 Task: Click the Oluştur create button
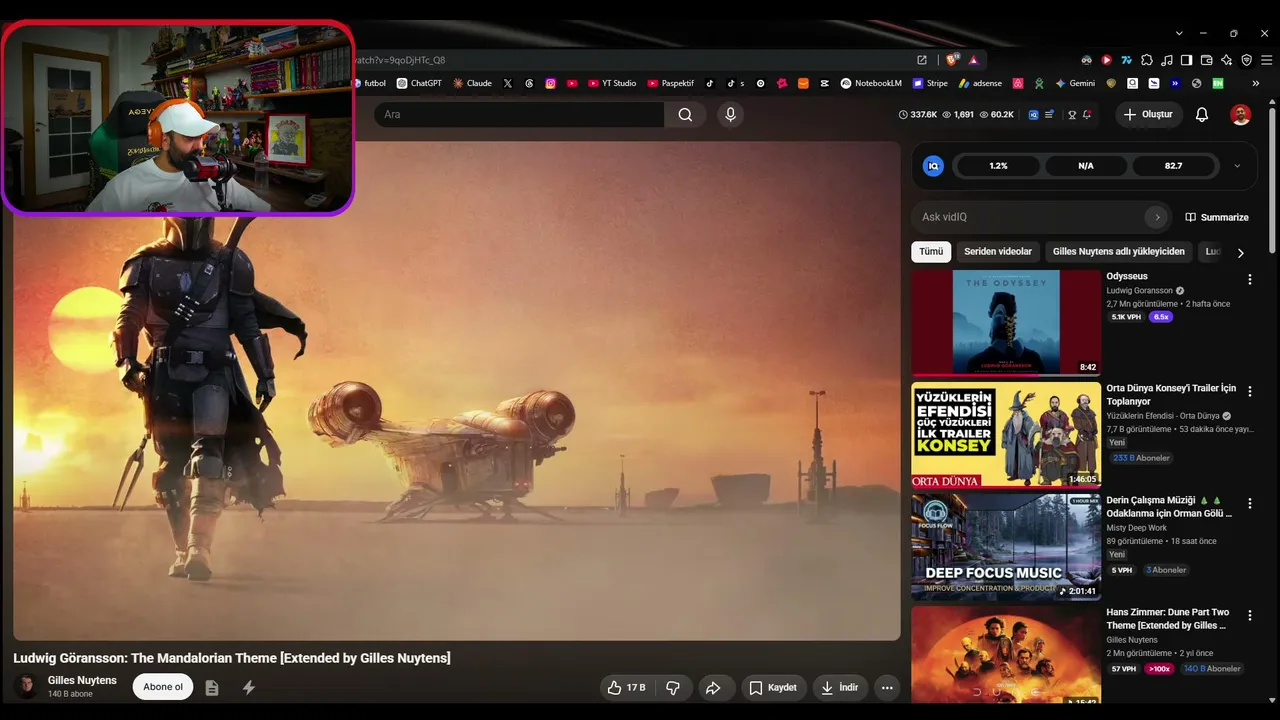tap(1148, 115)
